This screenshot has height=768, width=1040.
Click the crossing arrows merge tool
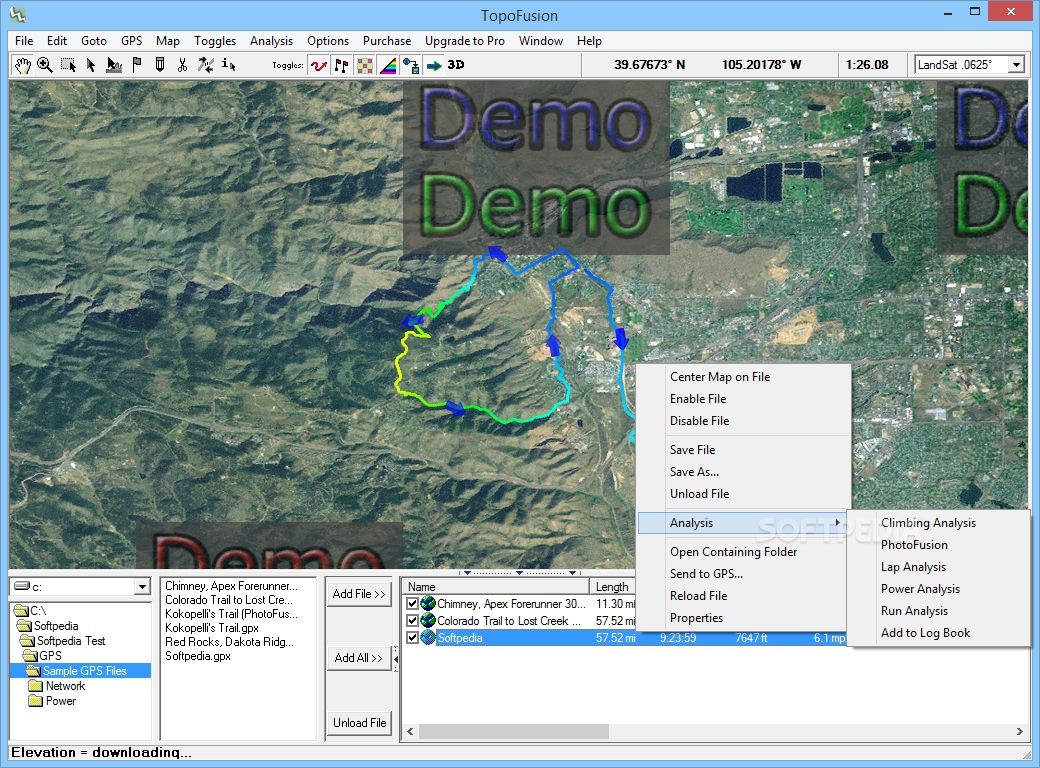(206, 65)
